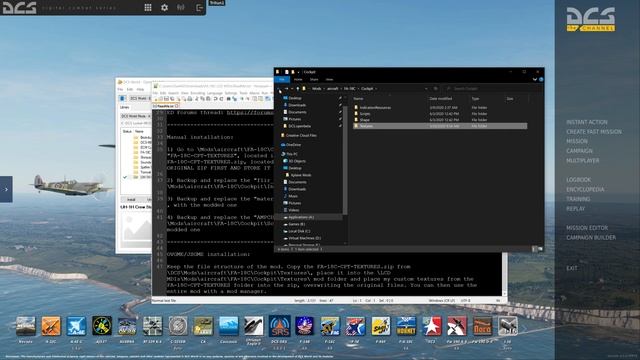The height and width of the screenshot is (360, 640).
Task: Open MISSION EDITOR from the DCS menu
Action: 587,228
